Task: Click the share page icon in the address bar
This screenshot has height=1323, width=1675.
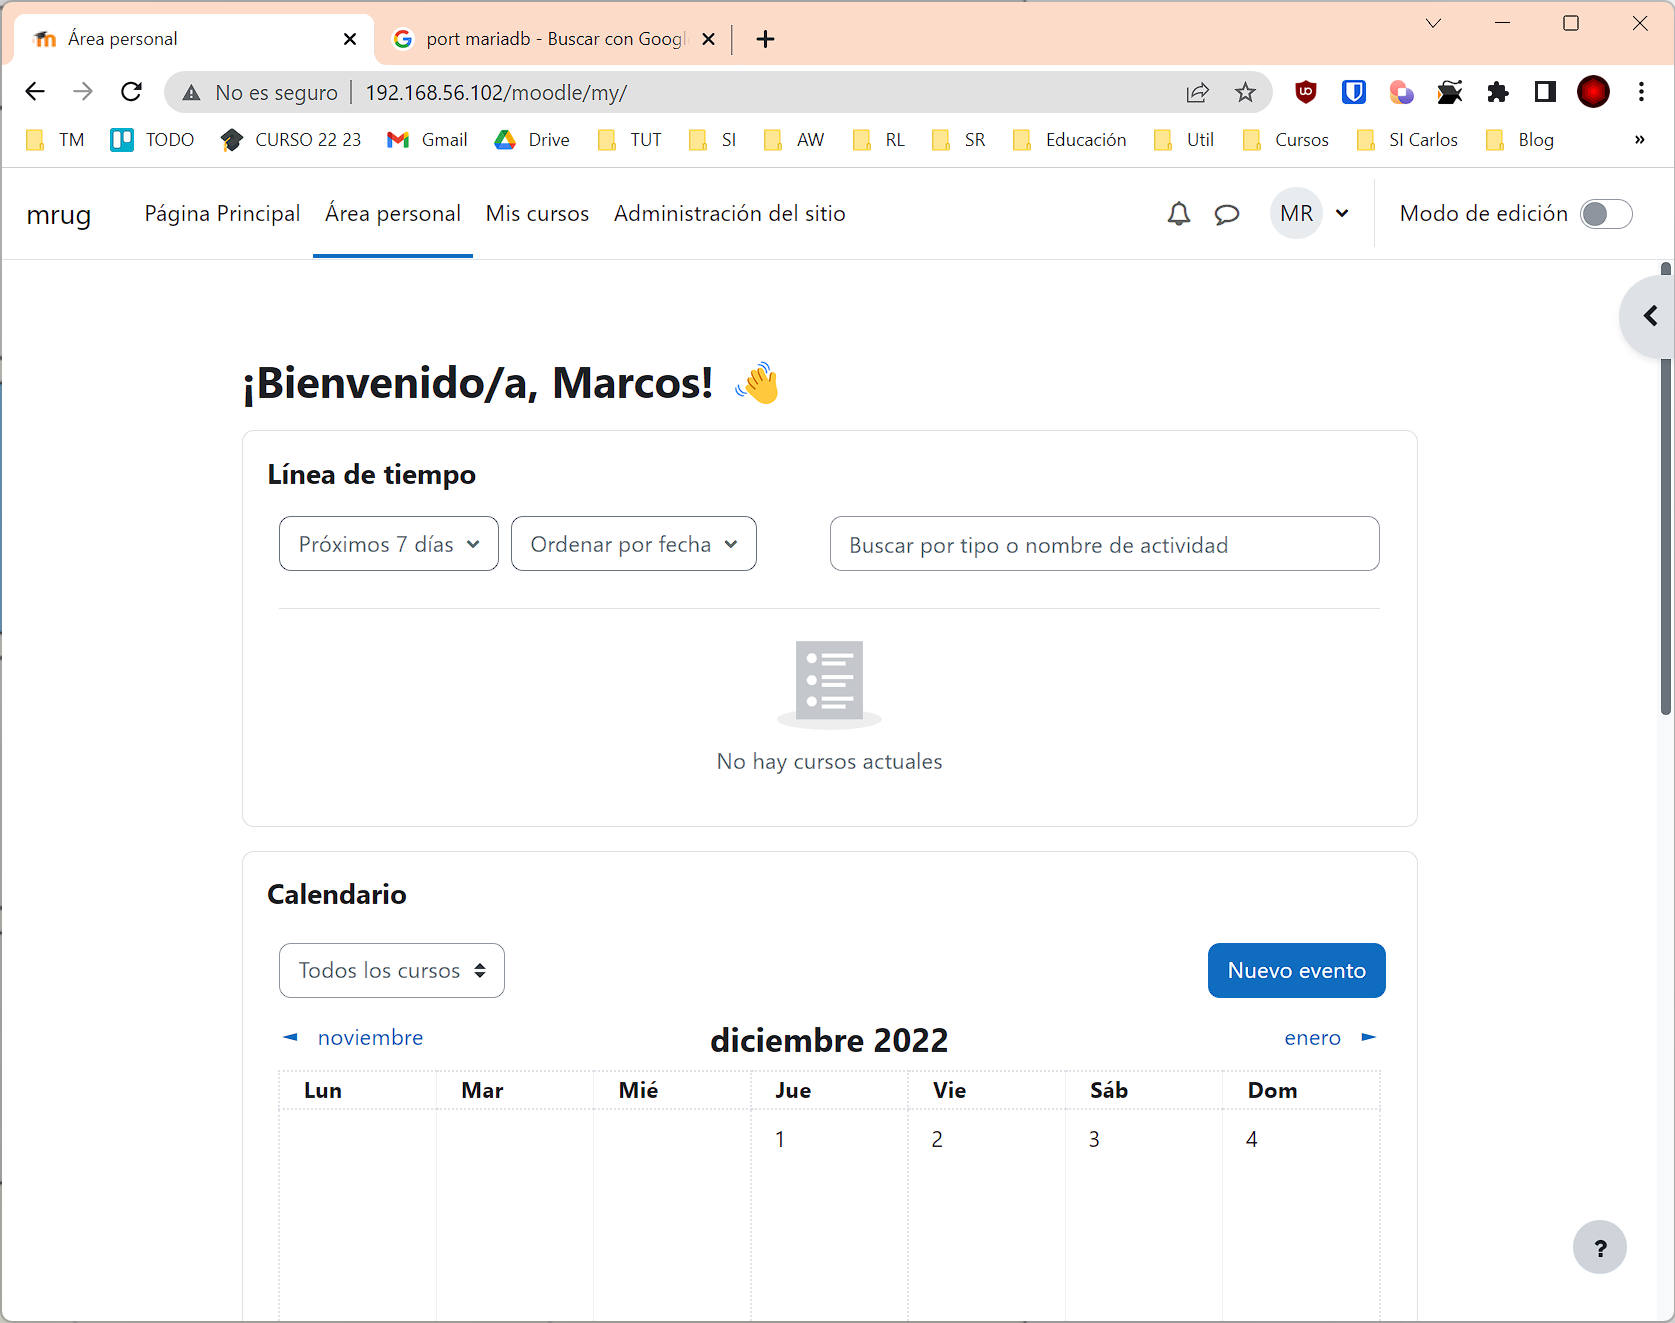Action: click(1197, 93)
